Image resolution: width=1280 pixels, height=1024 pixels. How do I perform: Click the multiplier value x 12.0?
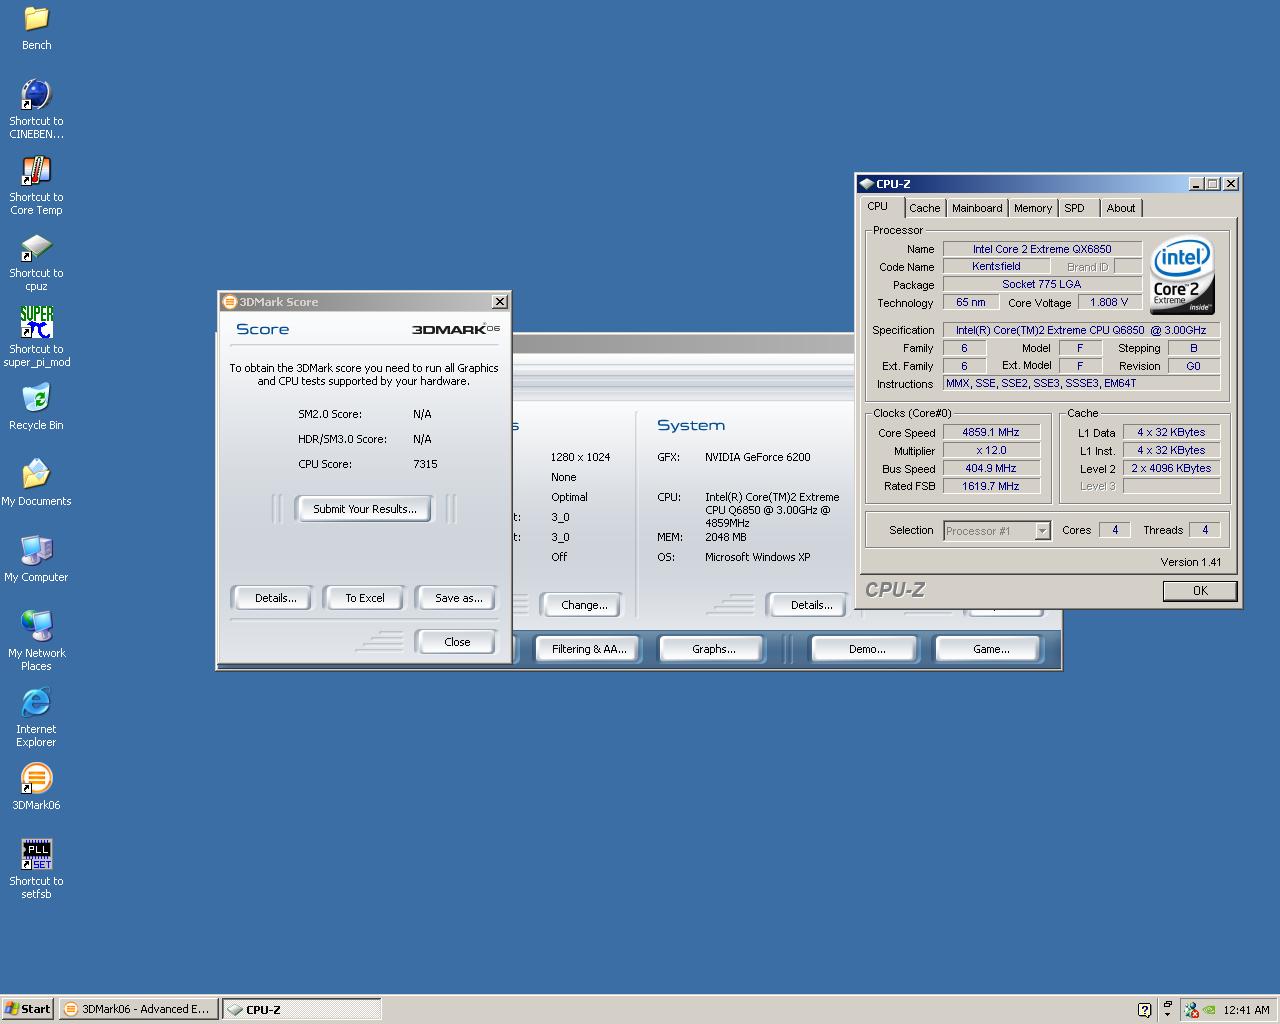tap(991, 450)
